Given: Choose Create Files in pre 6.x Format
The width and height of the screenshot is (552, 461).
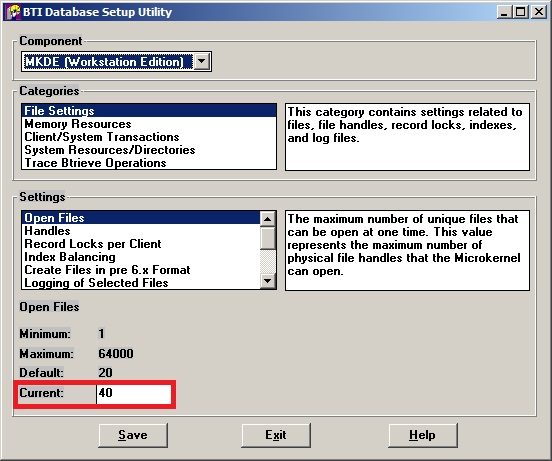Looking at the screenshot, I should [141, 270].
